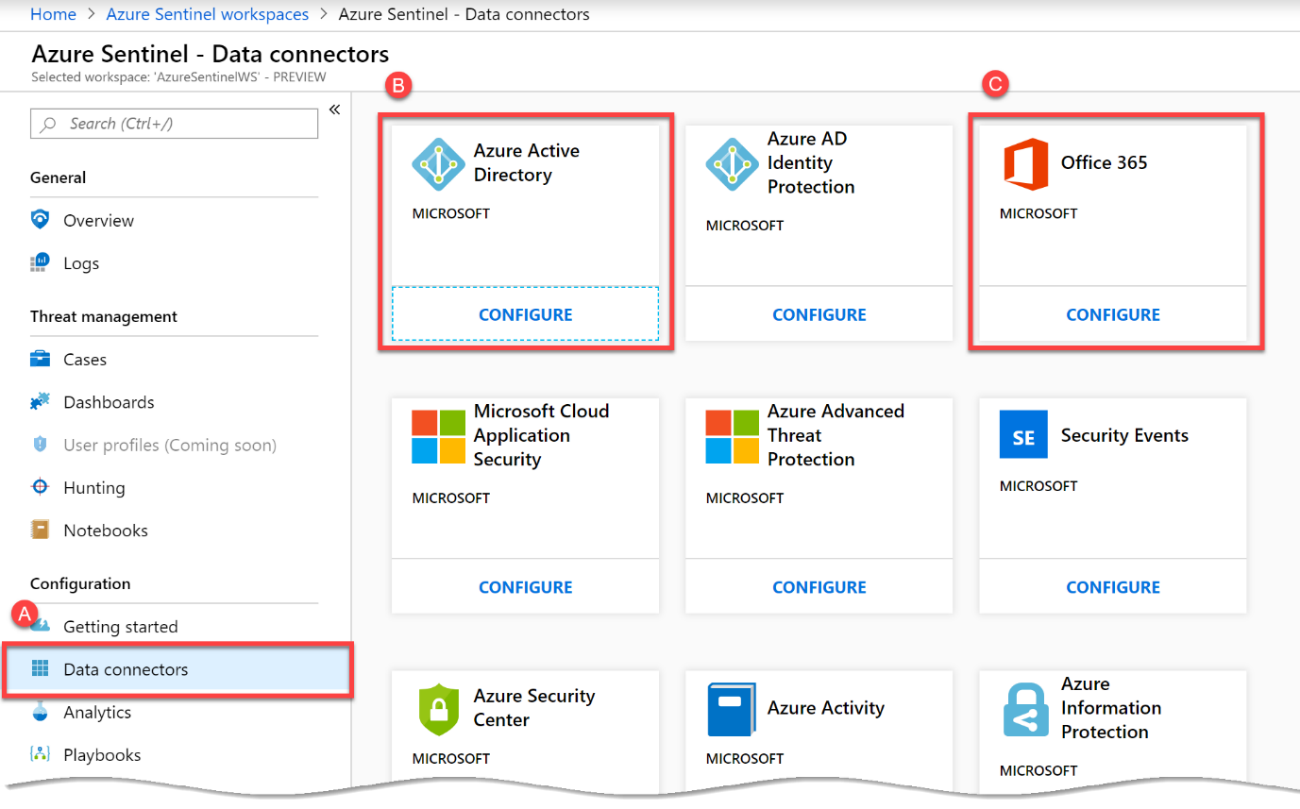Click the Azure Advanced Threat Protection logo
Screen dimensions: 1300x809
click(x=732, y=436)
